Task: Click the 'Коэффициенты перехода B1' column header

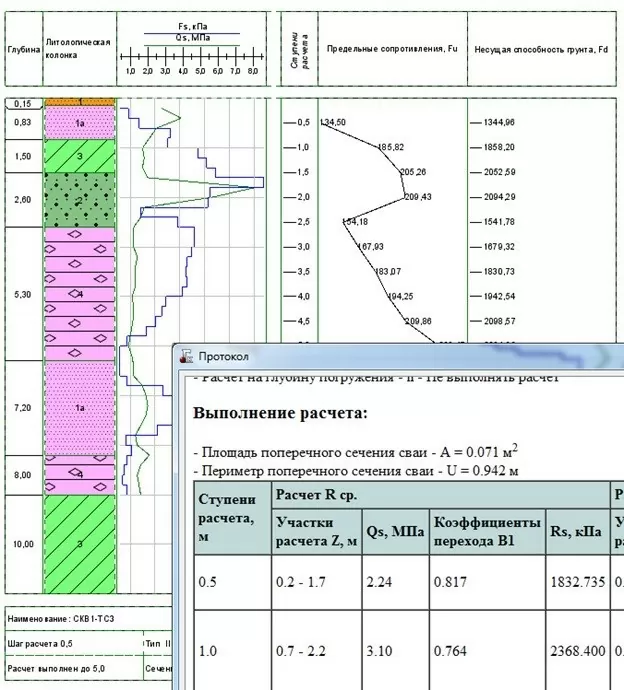Action: [487, 532]
